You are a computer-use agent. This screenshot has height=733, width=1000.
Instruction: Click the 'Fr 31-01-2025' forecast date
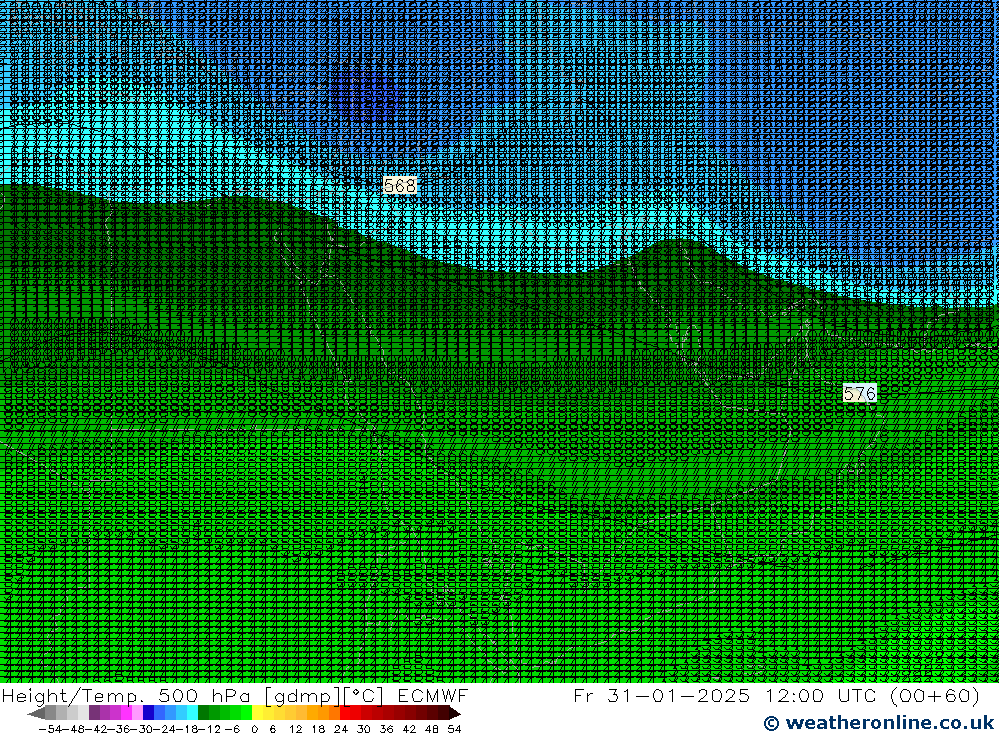pos(661,695)
